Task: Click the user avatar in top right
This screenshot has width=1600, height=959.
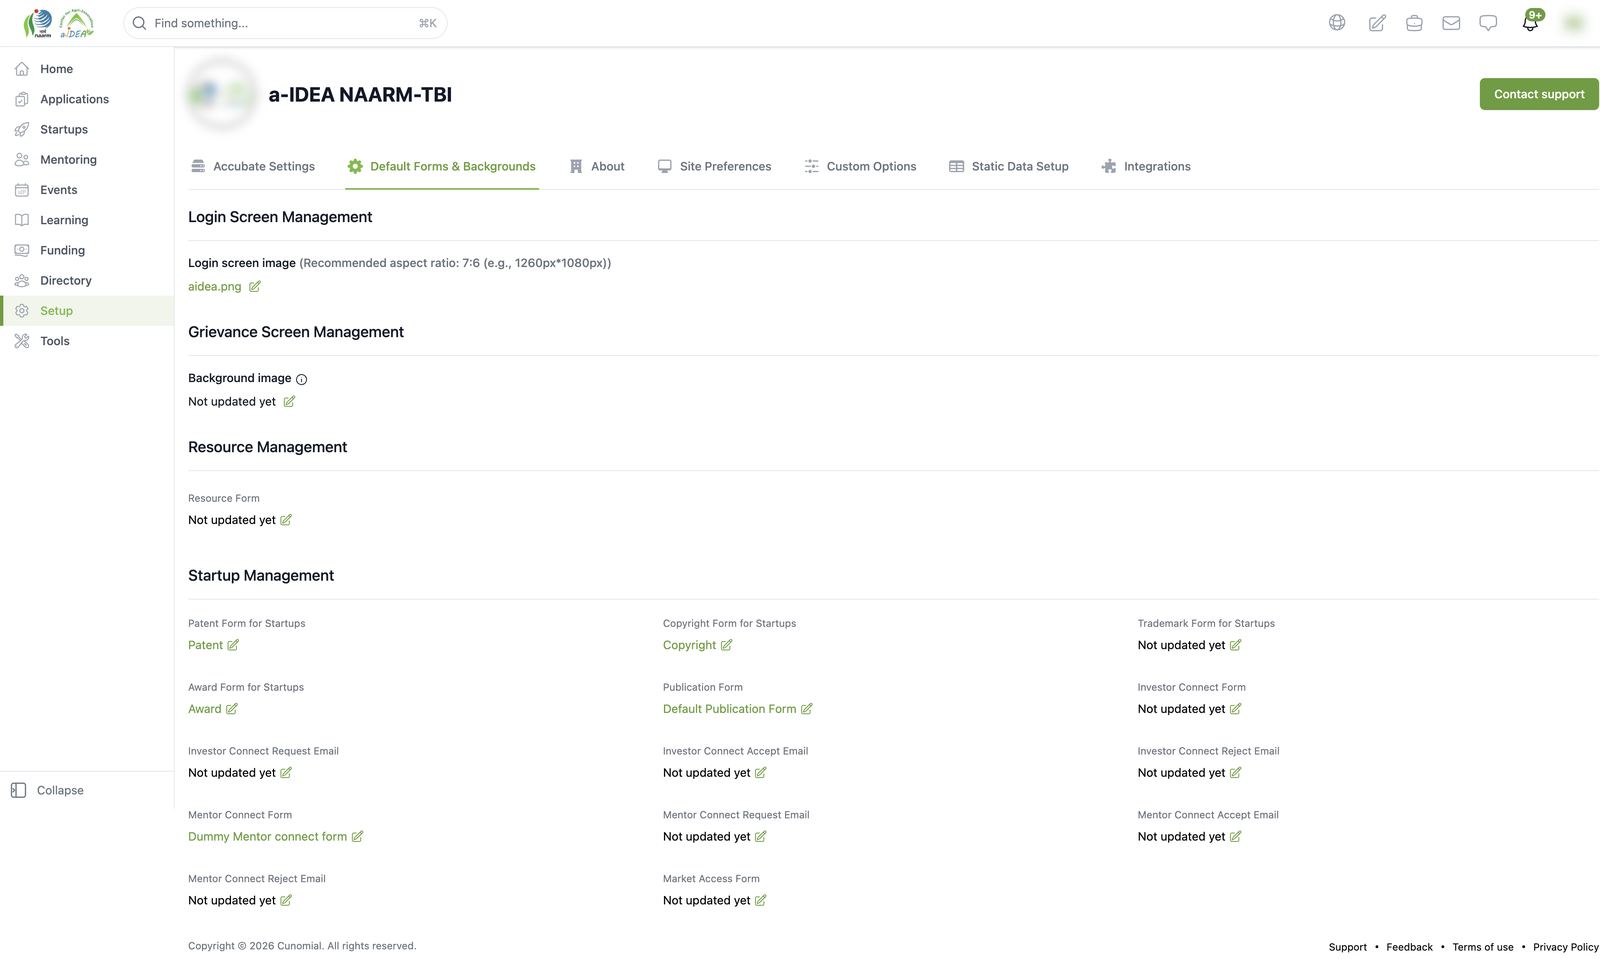Action: point(1574,23)
